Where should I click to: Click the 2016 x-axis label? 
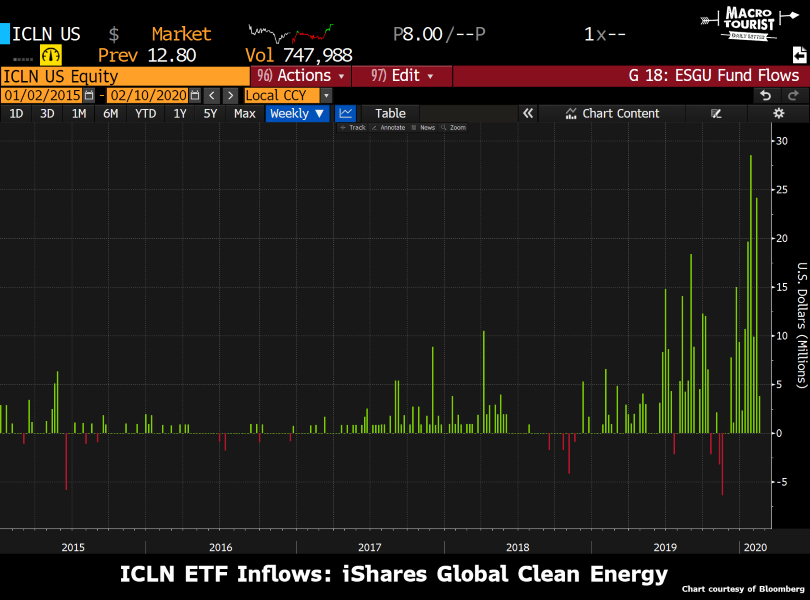[221, 547]
